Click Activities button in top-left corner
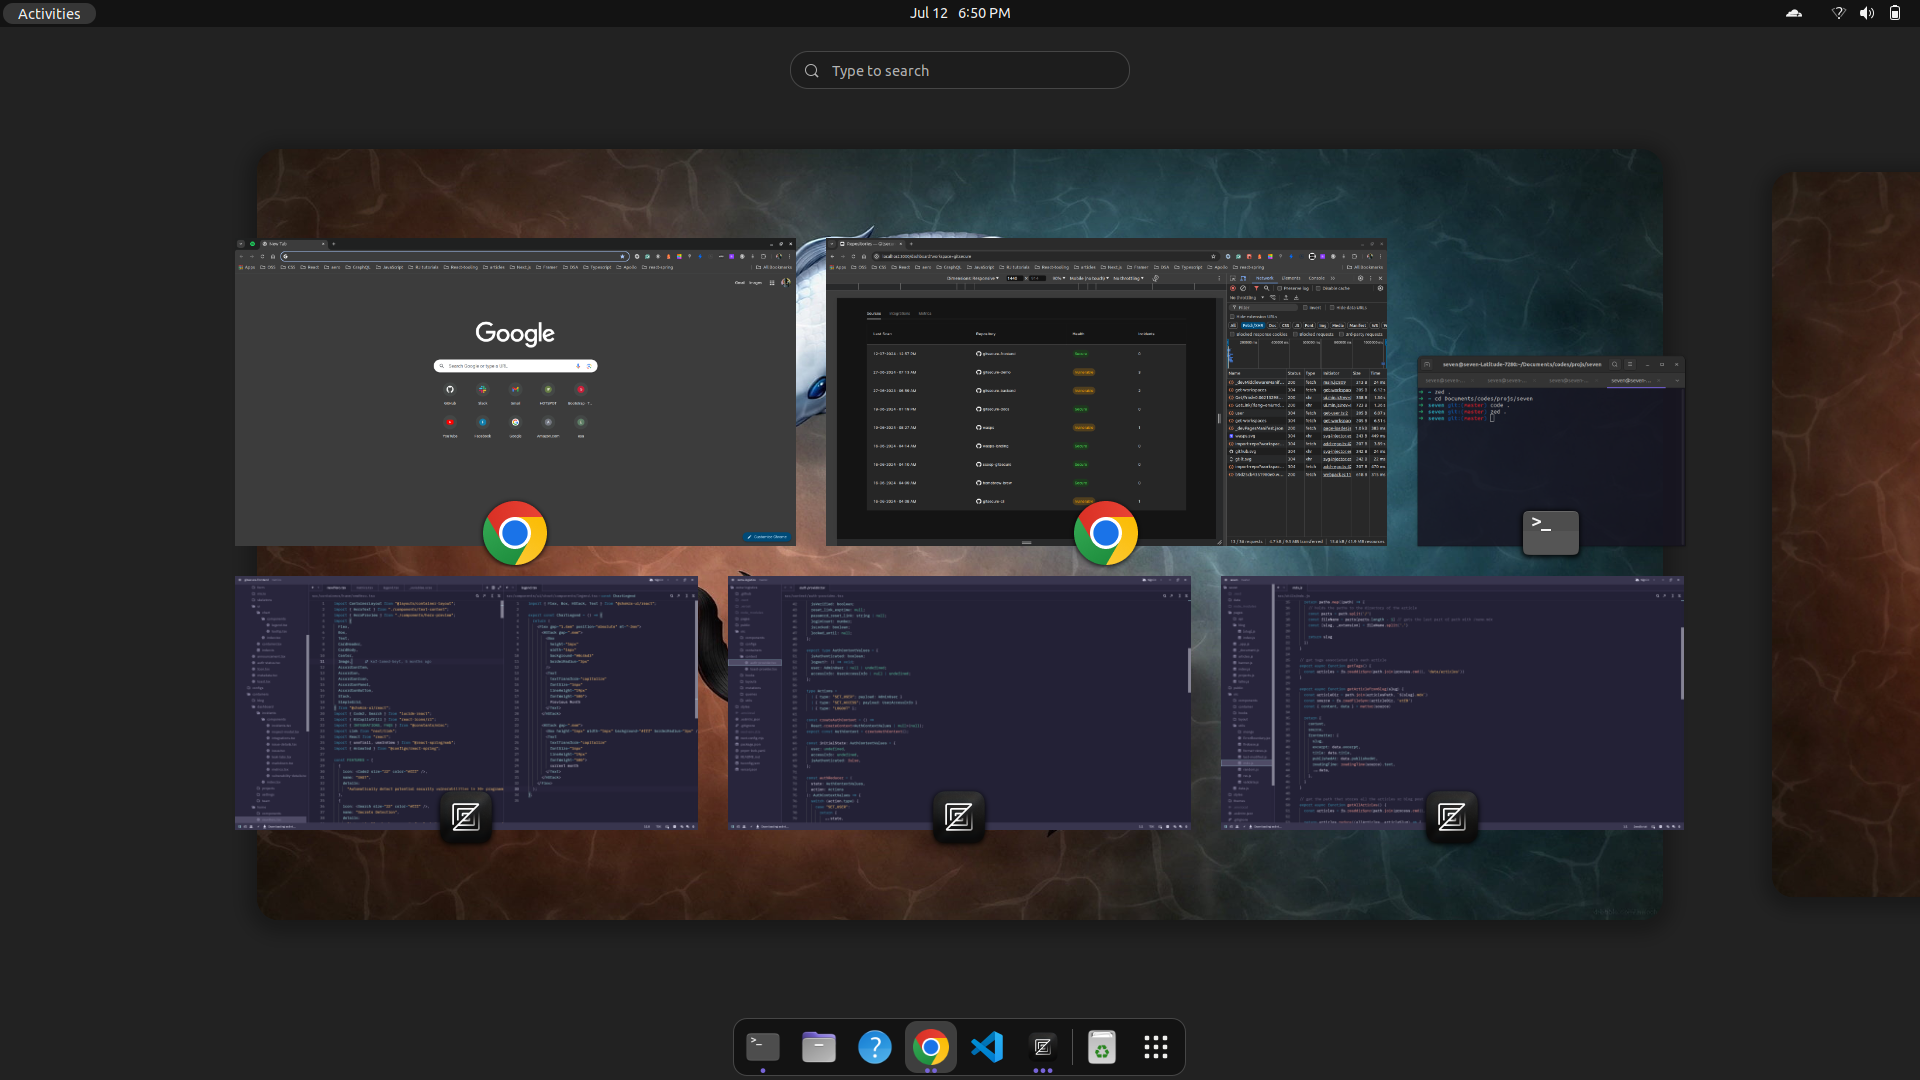This screenshot has width=1920, height=1080. (50, 12)
